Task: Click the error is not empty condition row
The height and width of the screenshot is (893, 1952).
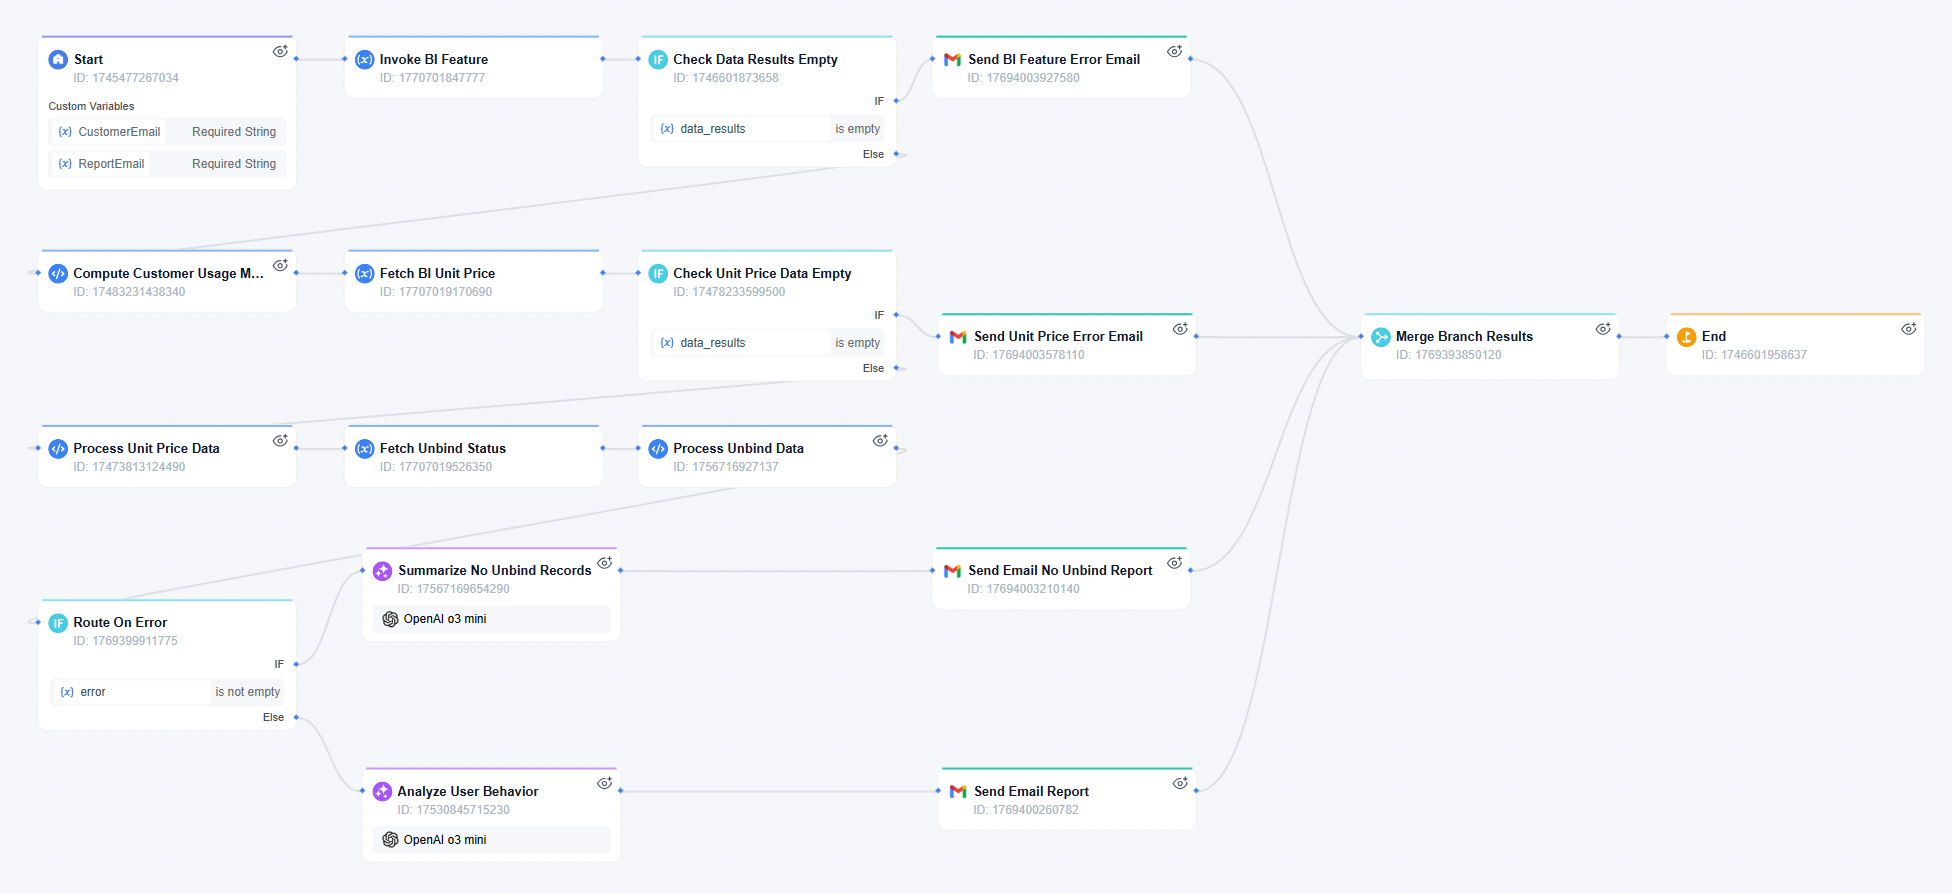Action: pos(167,692)
